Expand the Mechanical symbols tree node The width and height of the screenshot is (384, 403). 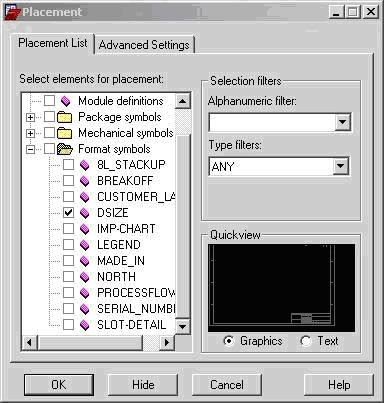(x=30, y=133)
